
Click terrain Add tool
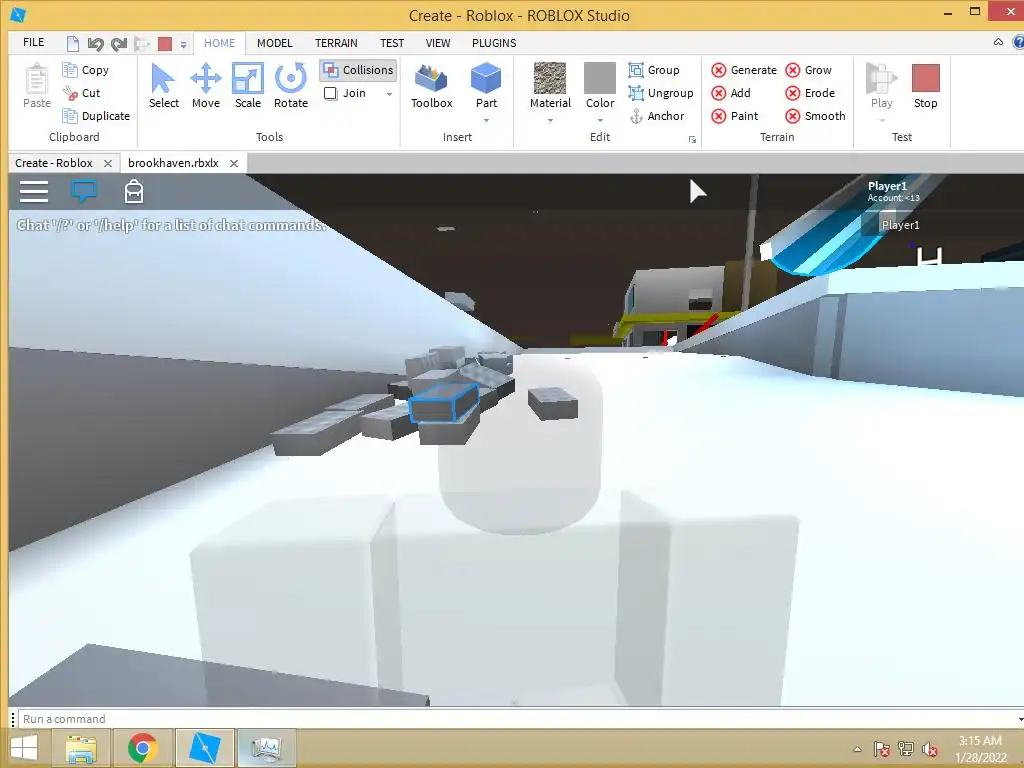[731, 93]
